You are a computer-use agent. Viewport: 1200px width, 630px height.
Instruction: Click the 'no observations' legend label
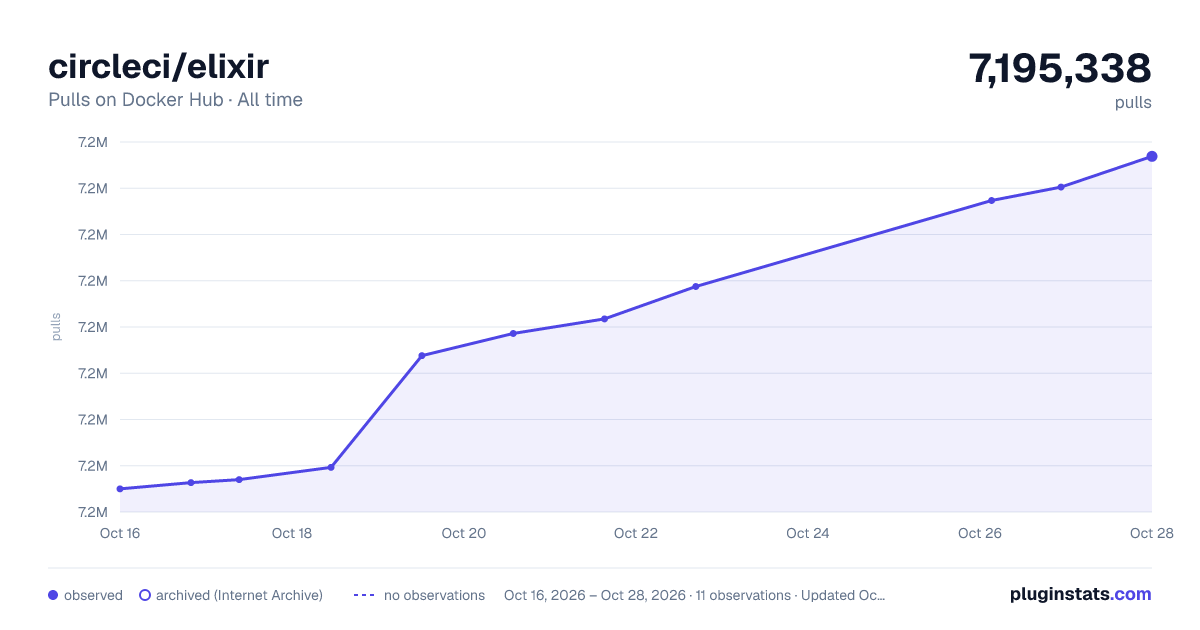click(434, 595)
